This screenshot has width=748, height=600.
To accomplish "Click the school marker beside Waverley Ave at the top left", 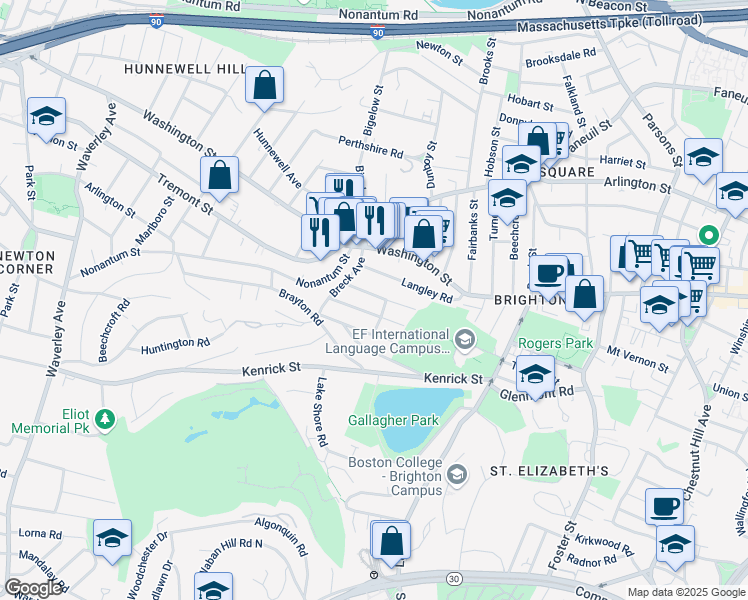I will coord(46,116).
